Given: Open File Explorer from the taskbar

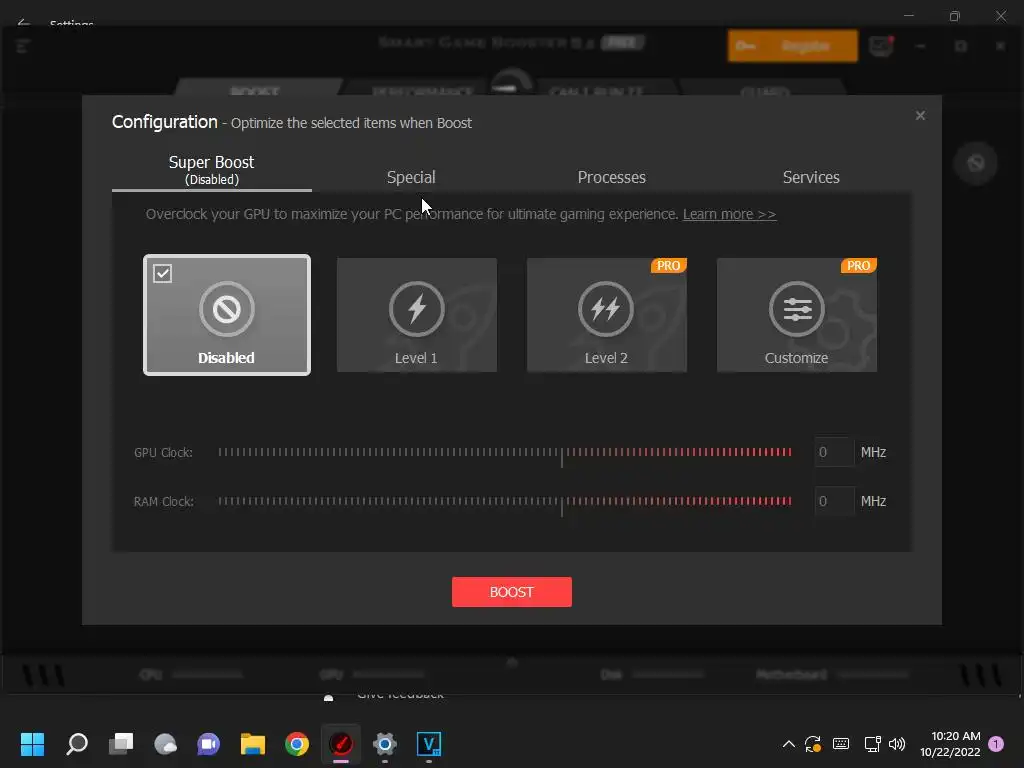Looking at the screenshot, I should coord(253,744).
